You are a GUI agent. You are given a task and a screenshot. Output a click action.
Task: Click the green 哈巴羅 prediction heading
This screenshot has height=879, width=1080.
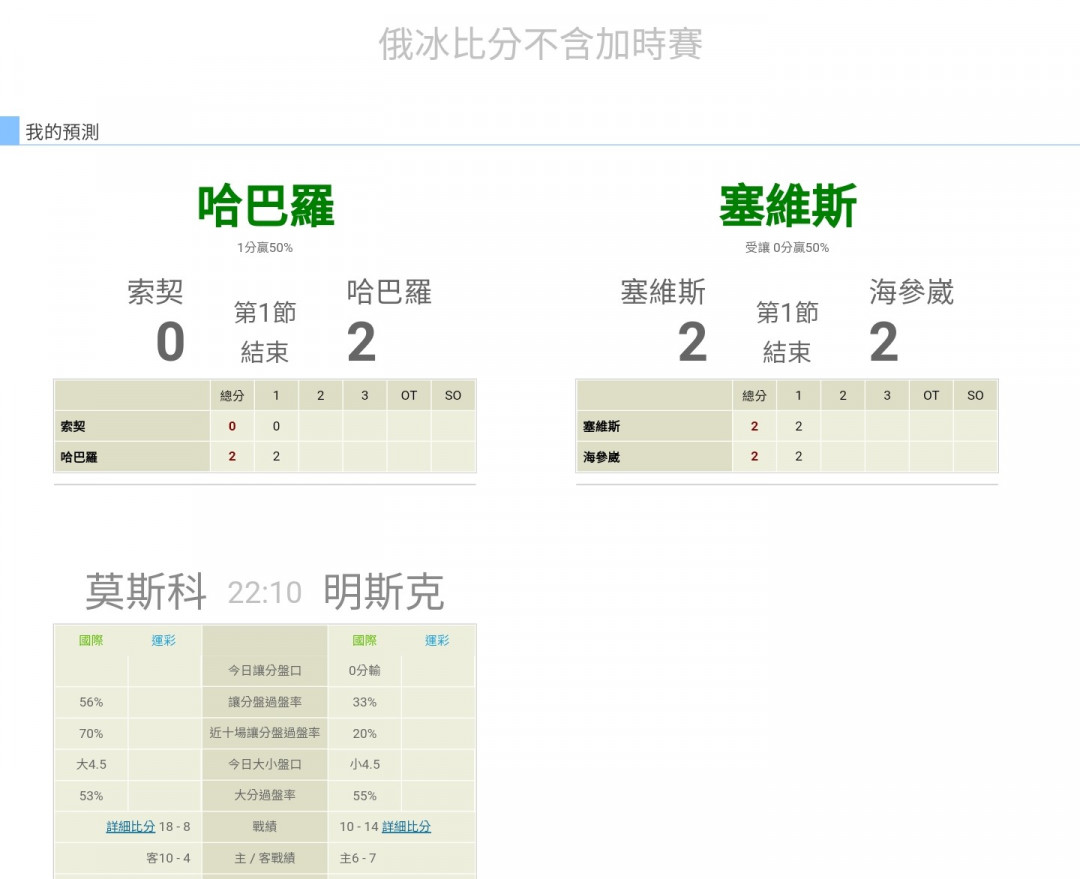click(266, 205)
